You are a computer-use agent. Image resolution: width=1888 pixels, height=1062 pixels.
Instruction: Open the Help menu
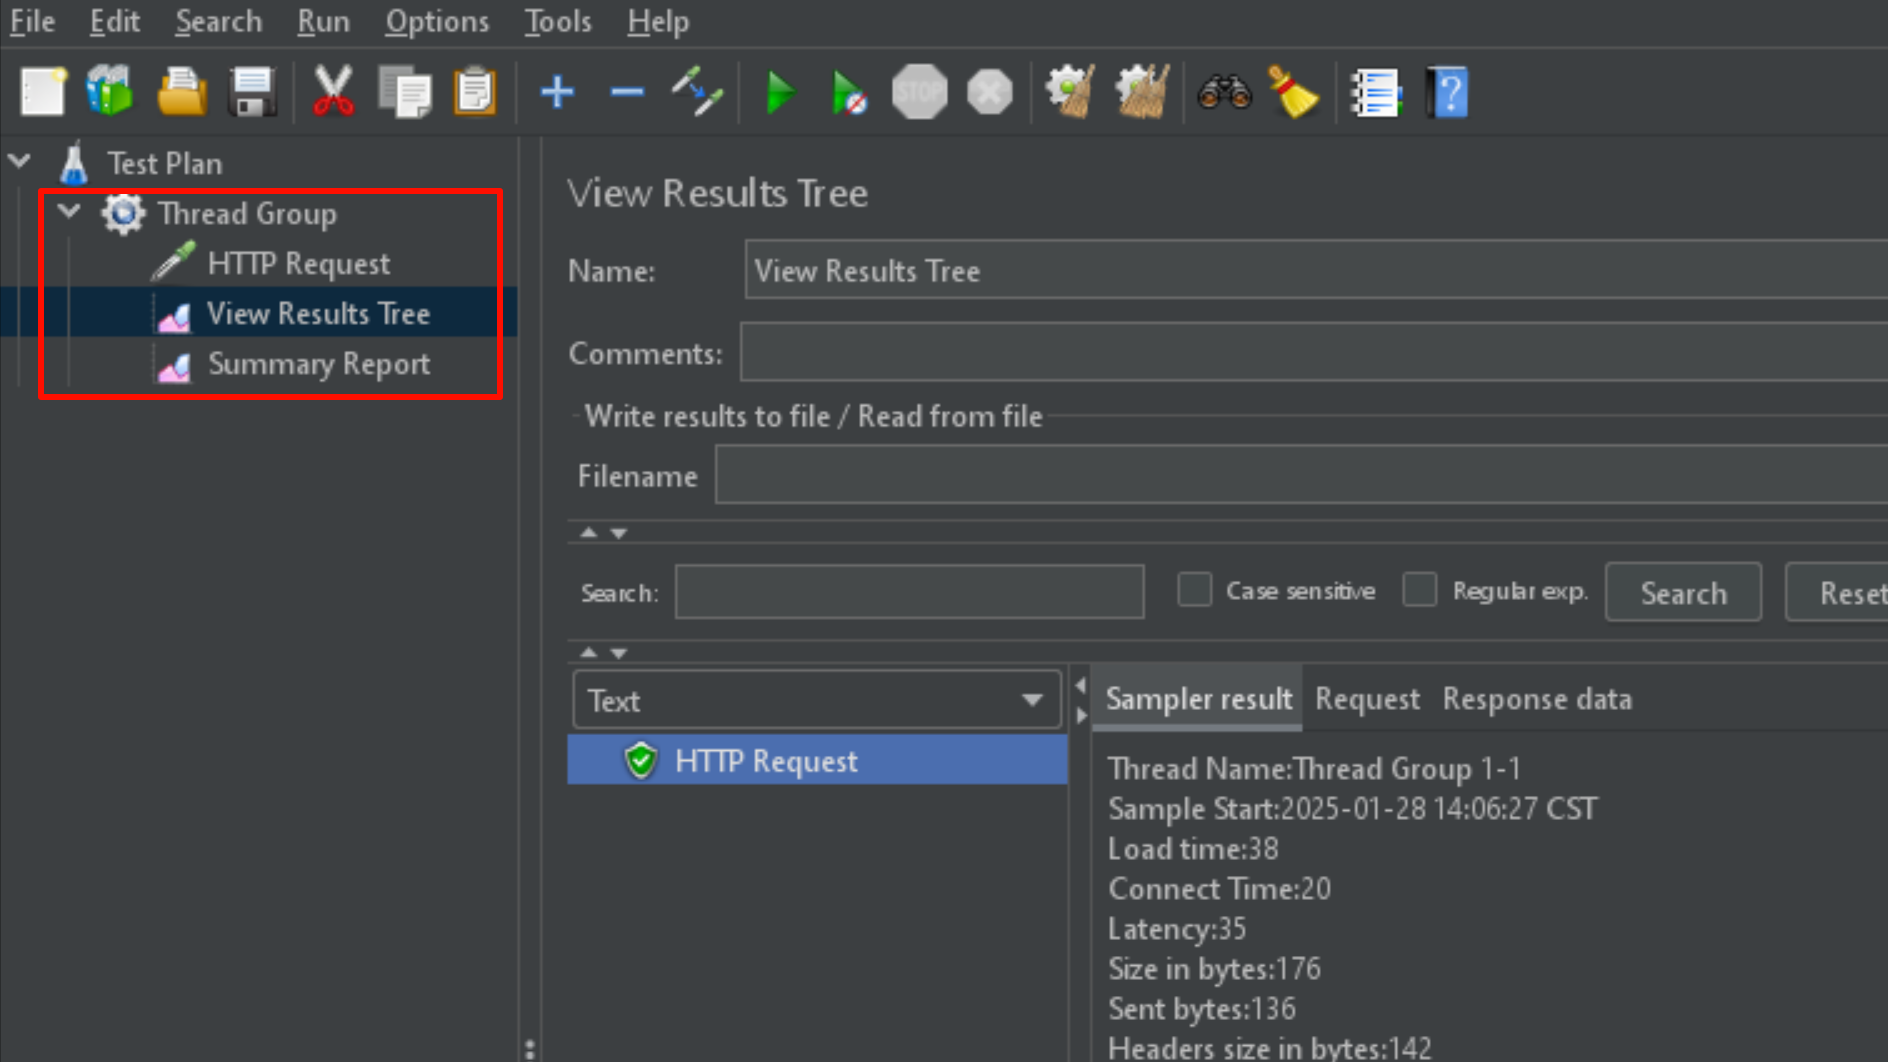658,21
